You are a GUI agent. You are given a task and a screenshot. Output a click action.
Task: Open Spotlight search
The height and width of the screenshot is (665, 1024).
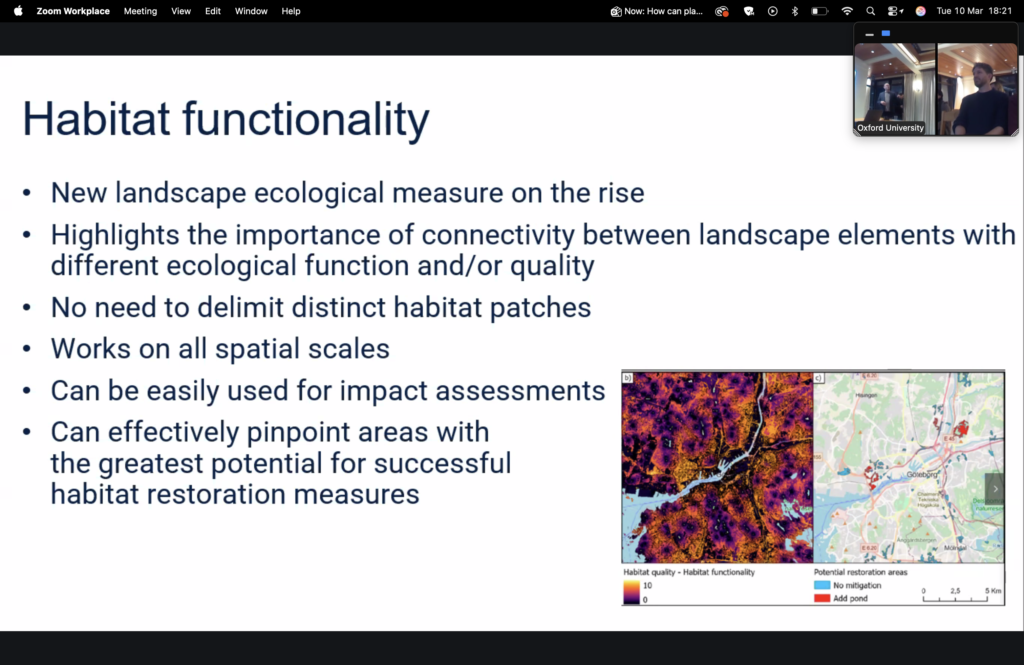pos(871,11)
